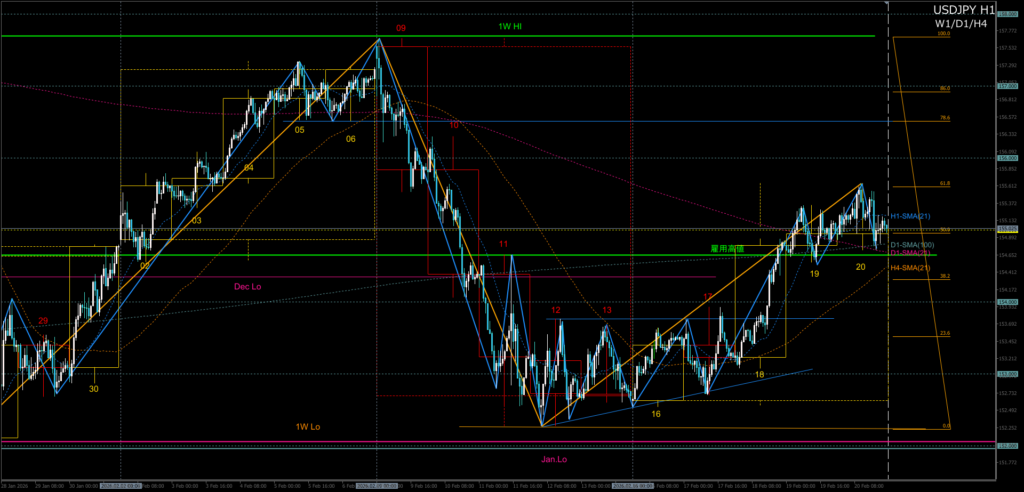
Task: Click the yellow day label 16
Action: [656, 413]
